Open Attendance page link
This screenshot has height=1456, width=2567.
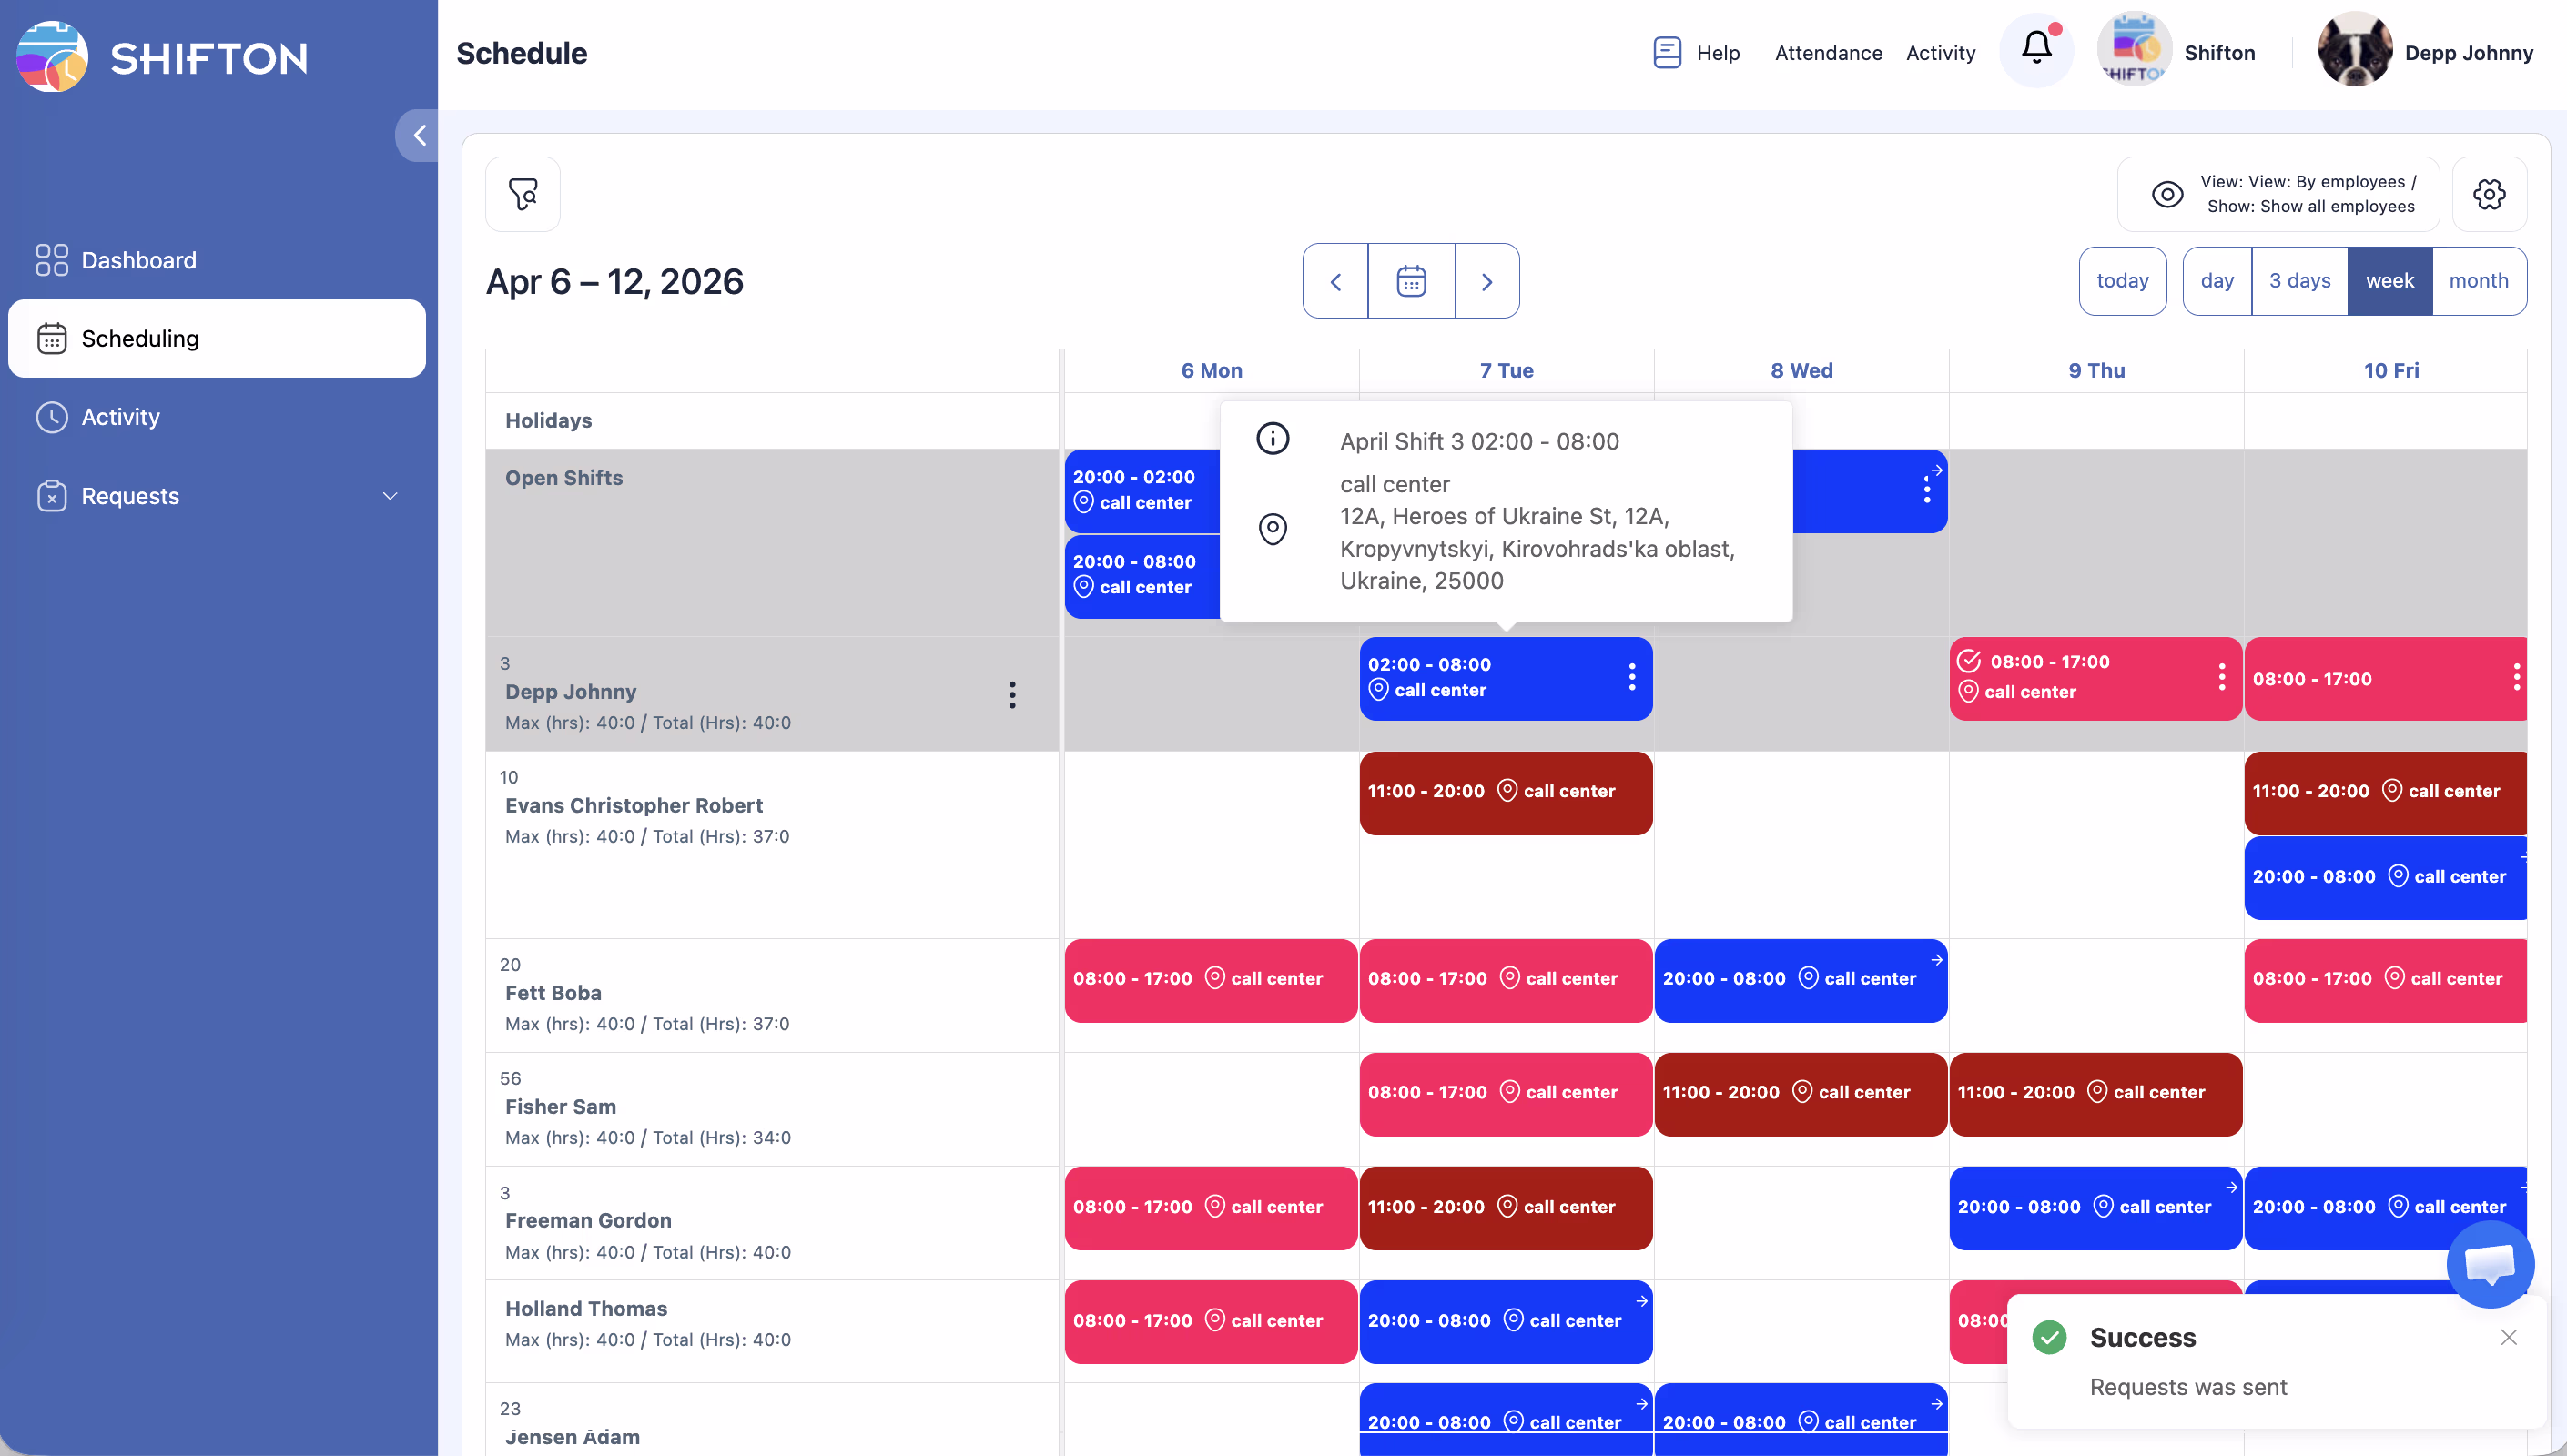pyautogui.click(x=1828, y=53)
